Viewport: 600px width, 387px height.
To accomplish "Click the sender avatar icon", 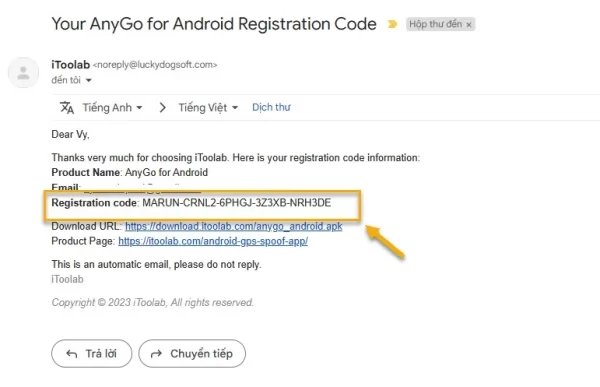I will pyautogui.click(x=23, y=72).
